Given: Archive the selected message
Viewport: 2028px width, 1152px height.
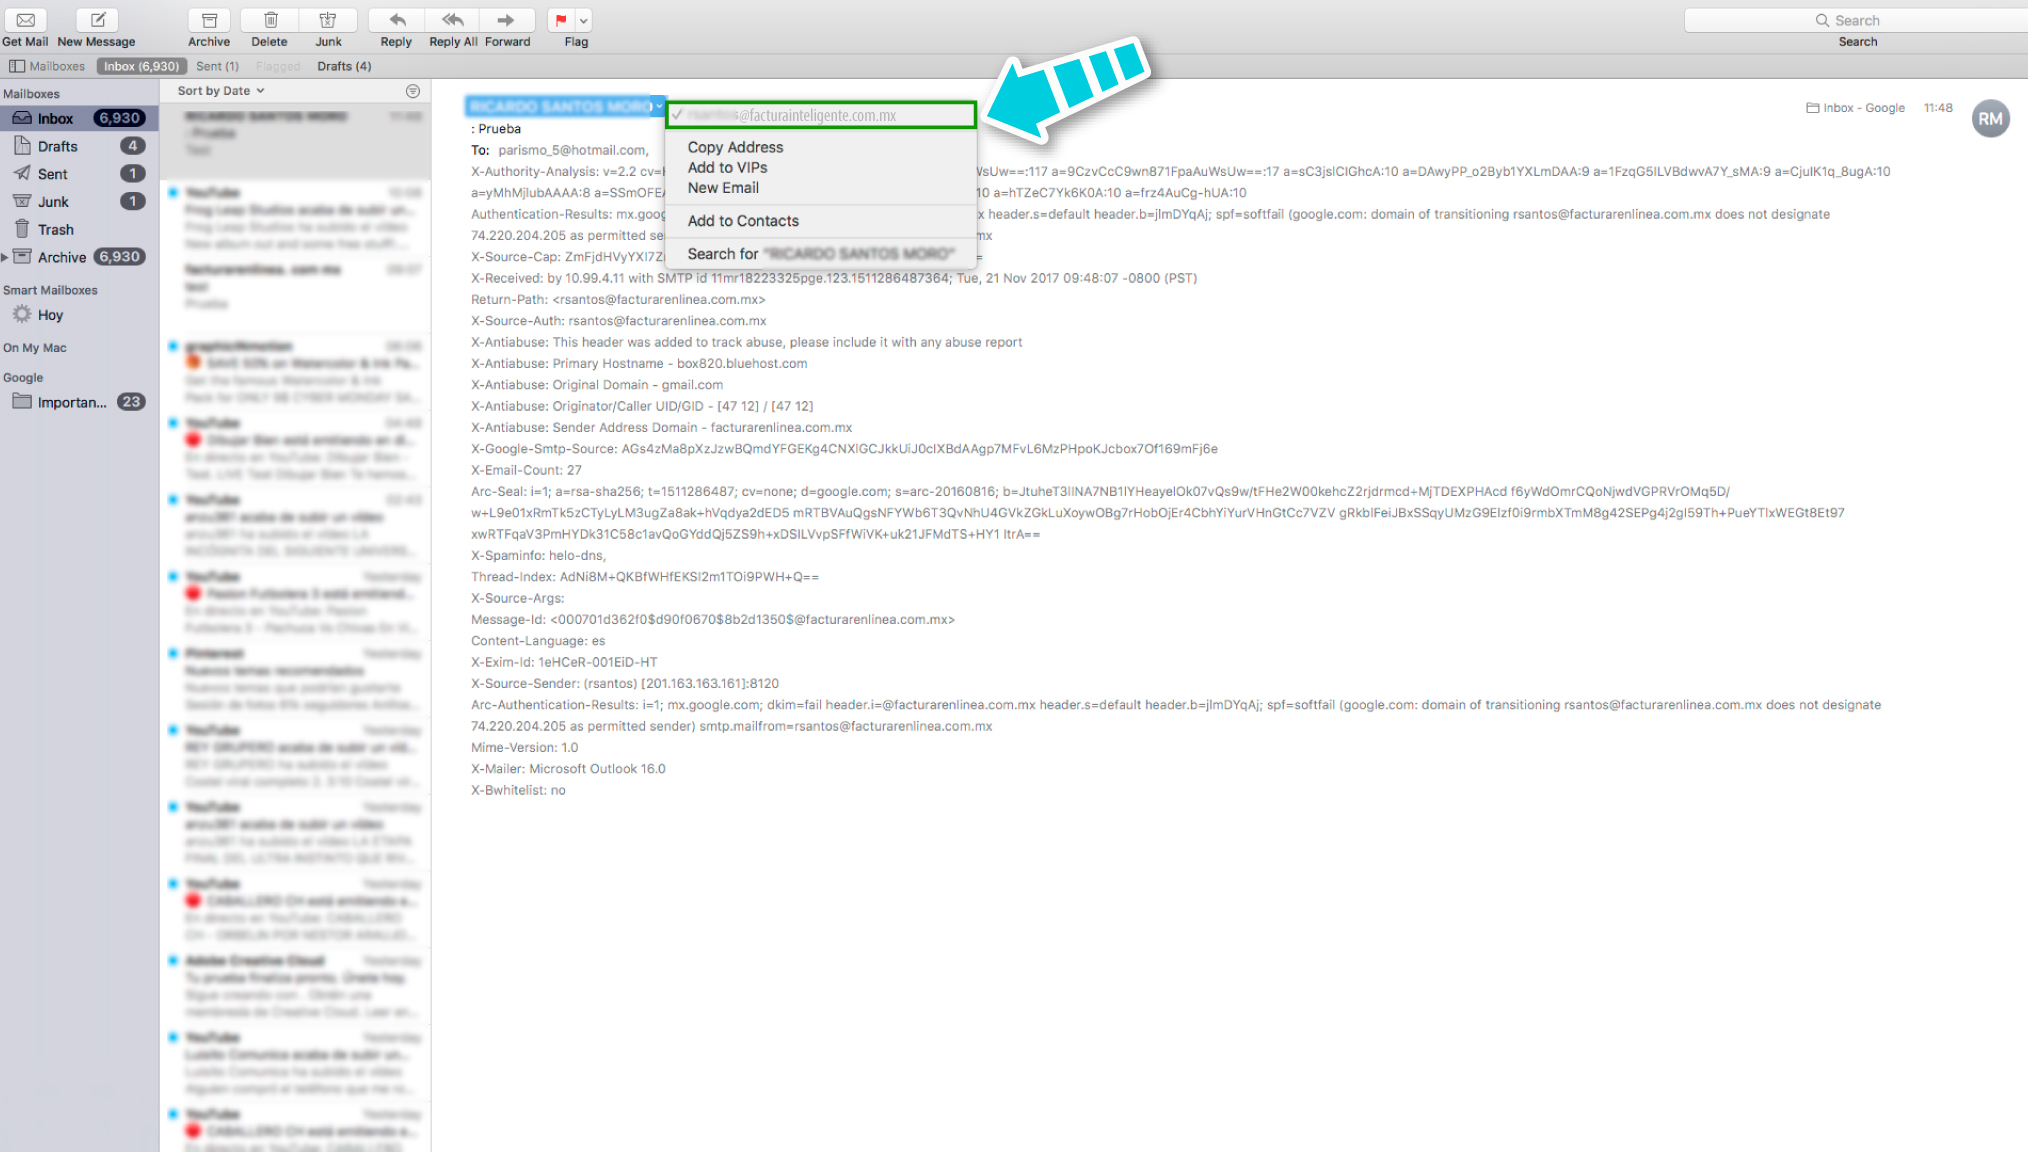Looking at the screenshot, I should click(209, 20).
